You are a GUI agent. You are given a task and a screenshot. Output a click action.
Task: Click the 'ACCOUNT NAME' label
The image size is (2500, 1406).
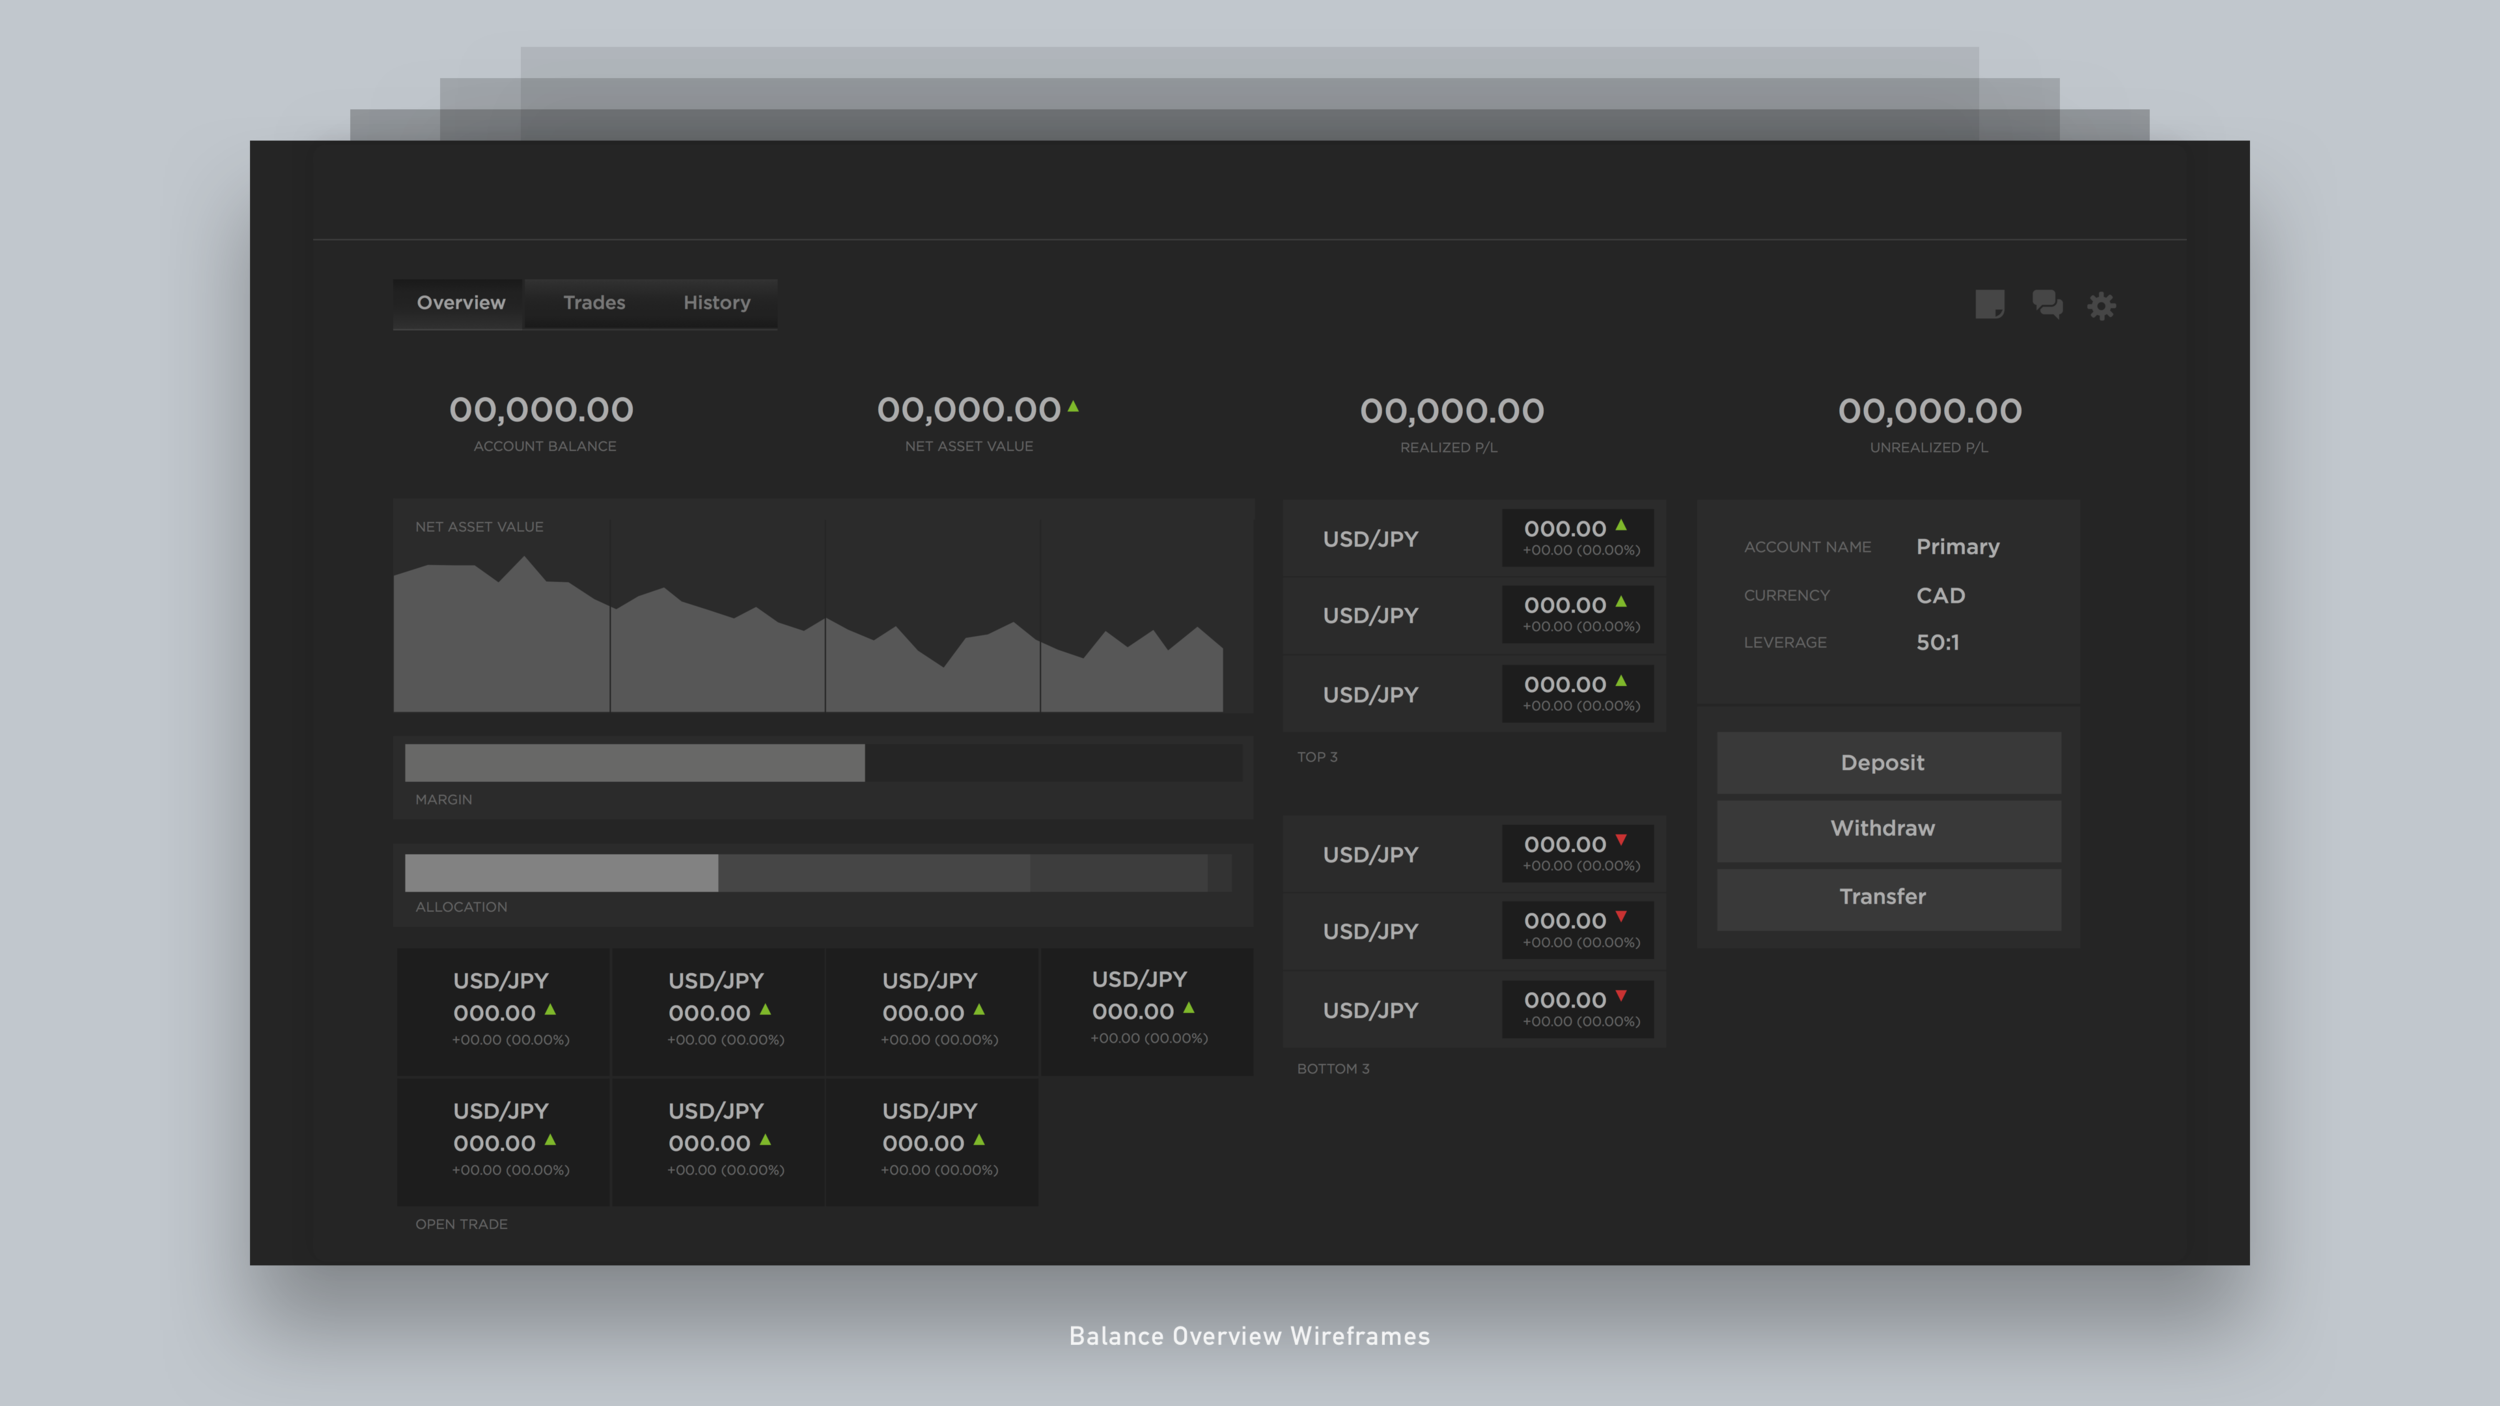pos(1807,547)
